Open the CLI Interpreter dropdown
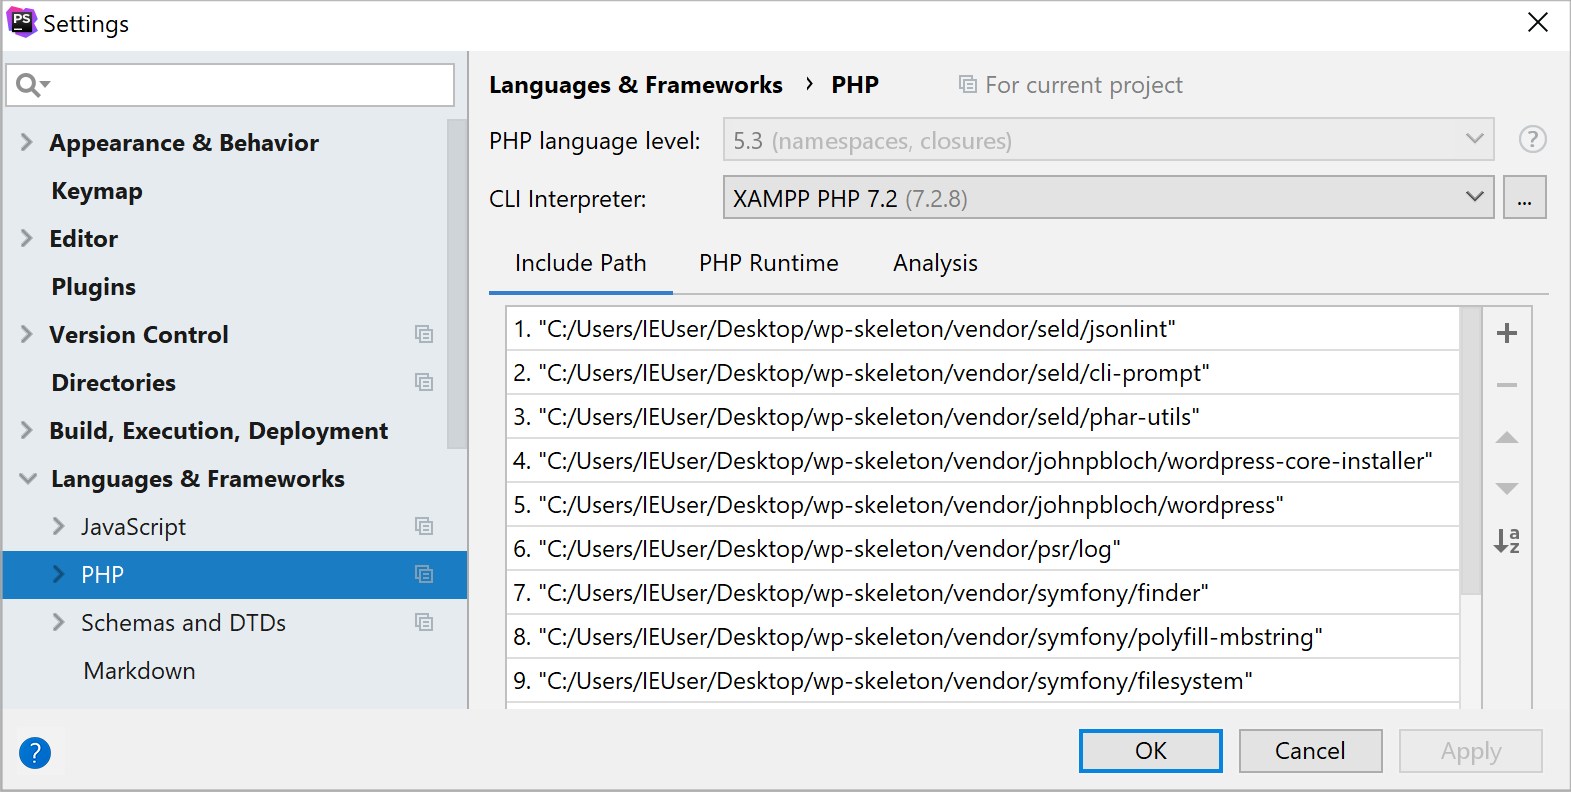This screenshot has width=1571, height=792. pos(1107,198)
